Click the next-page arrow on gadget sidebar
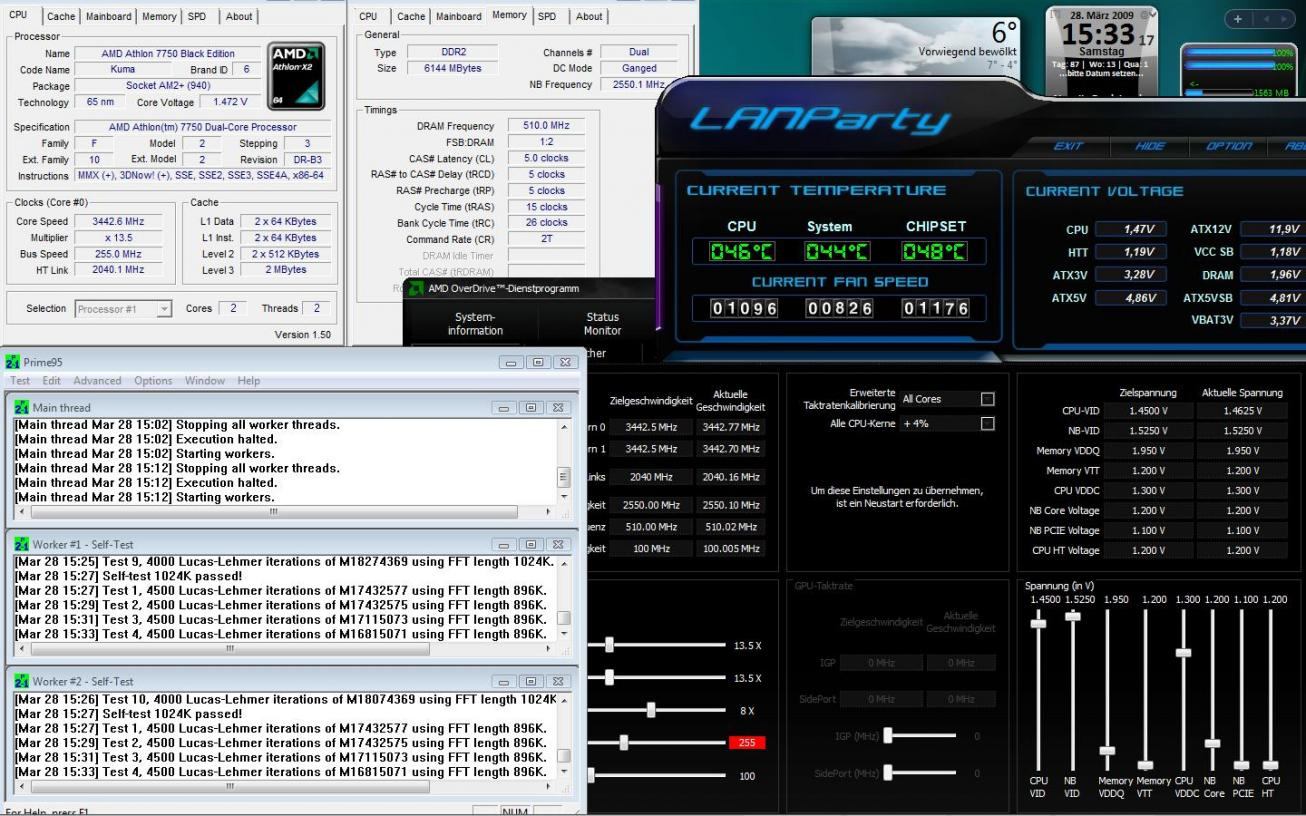This screenshot has width=1306, height=816. pyautogui.click(x=1285, y=20)
